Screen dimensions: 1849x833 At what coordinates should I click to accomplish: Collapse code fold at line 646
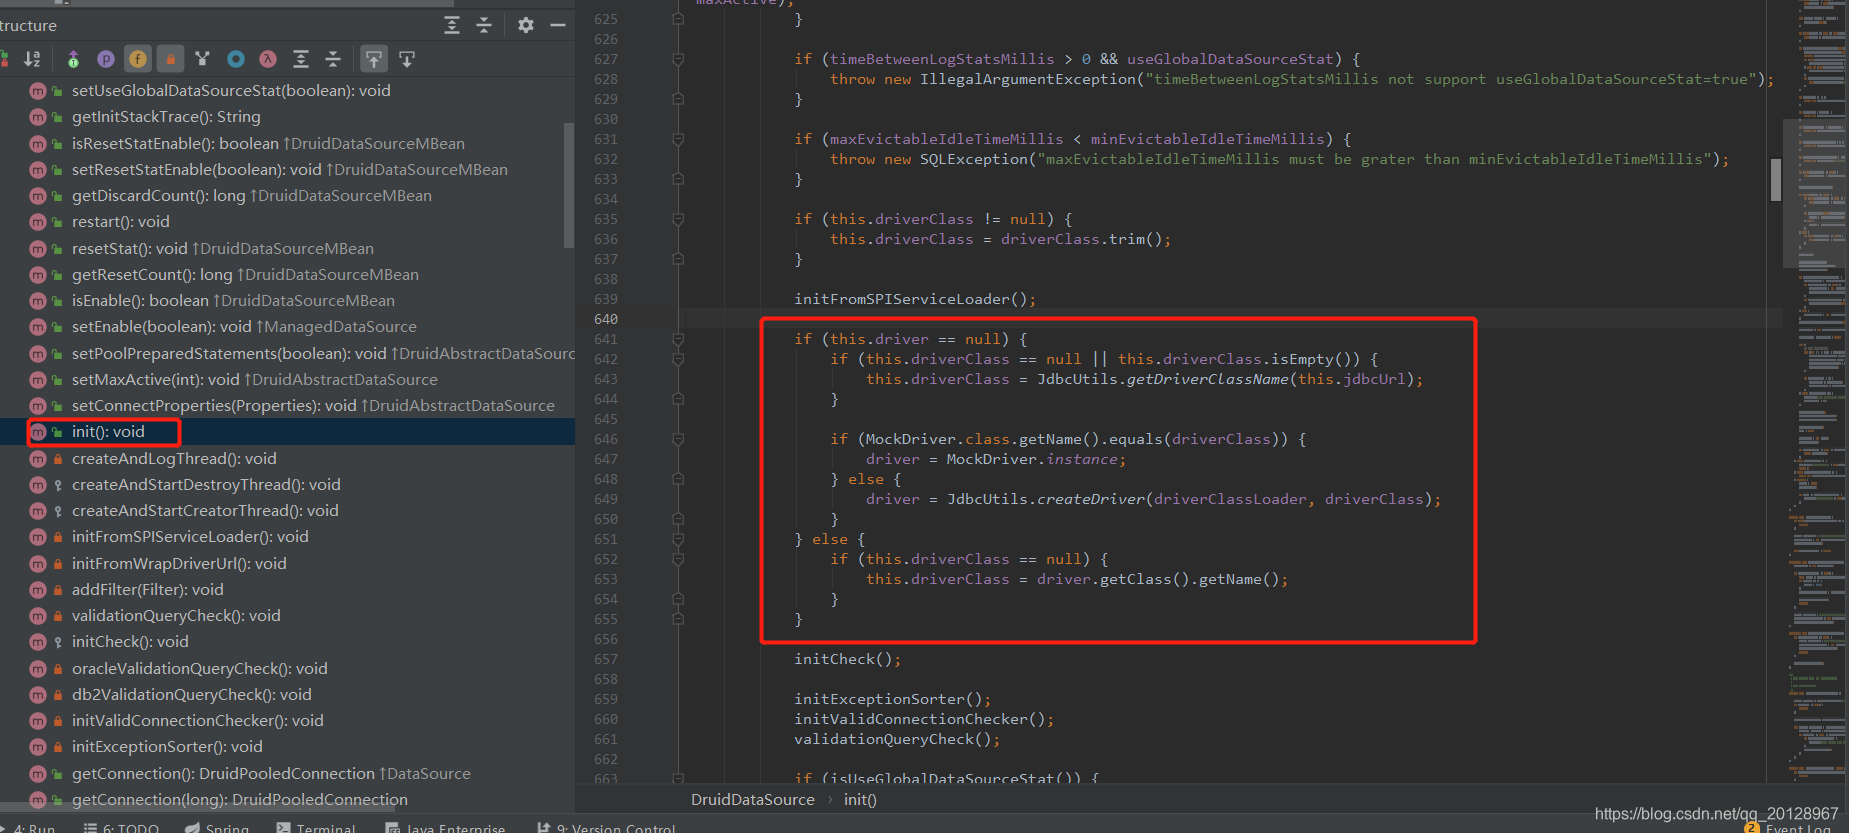(x=678, y=439)
